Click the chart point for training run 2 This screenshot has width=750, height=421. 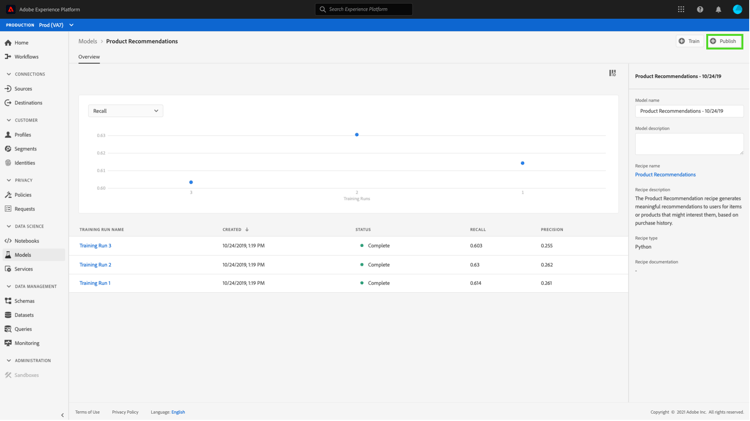357,134
